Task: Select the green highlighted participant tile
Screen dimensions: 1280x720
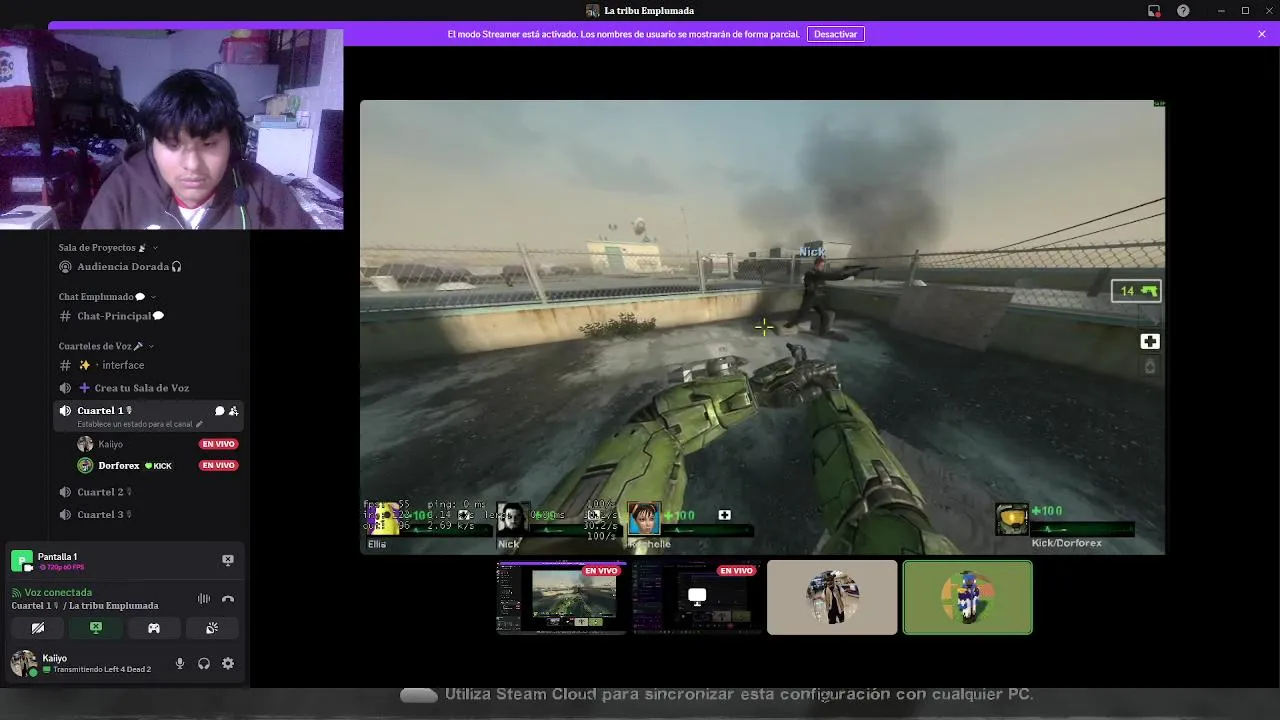Action: (x=968, y=598)
